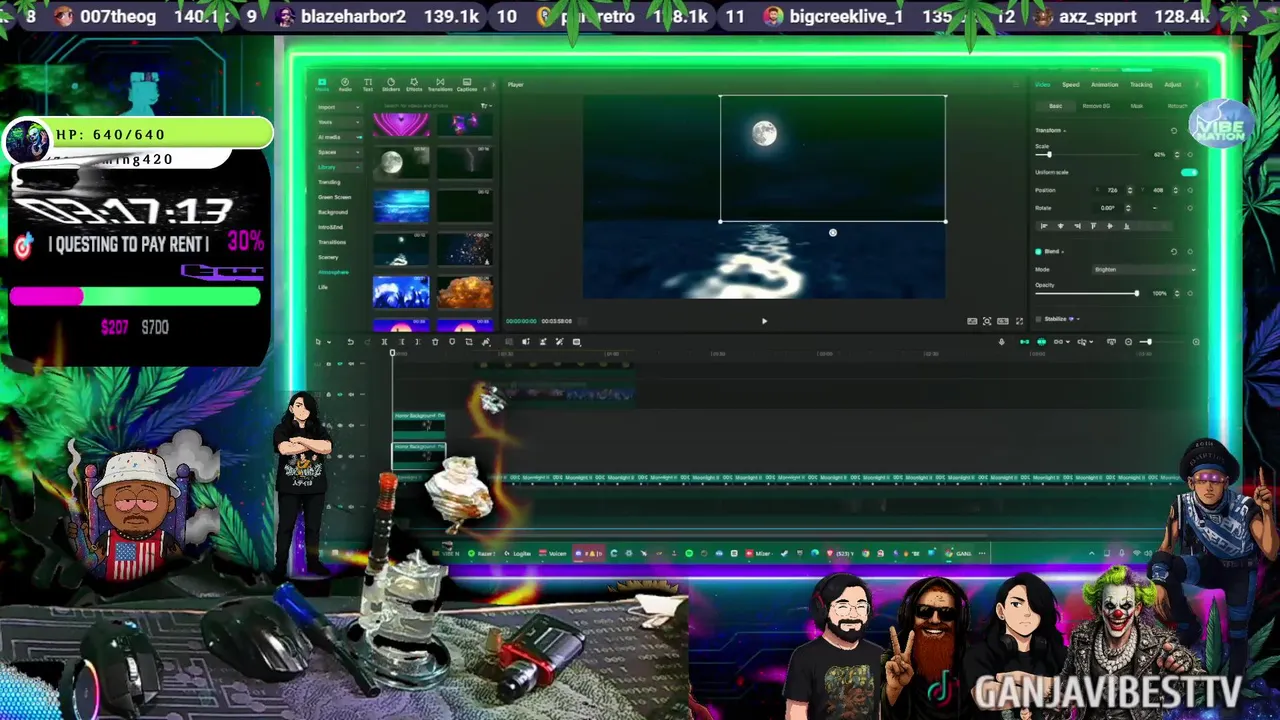The image size is (1280, 720).
Task: Expand the Yours section in sidebar
Action: coord(339,122)
